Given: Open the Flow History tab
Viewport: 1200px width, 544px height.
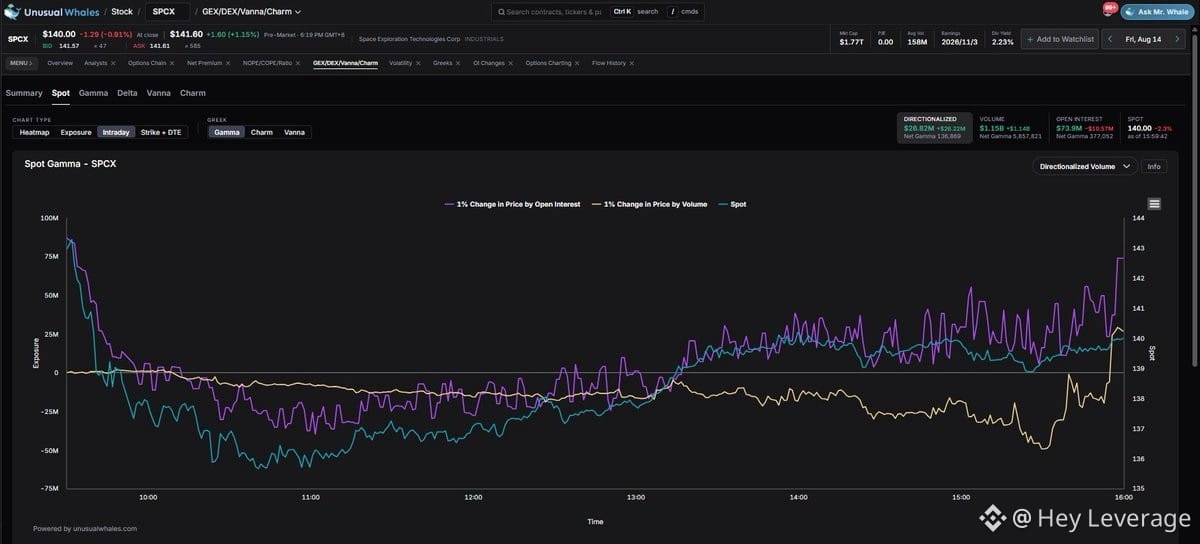Looking at the screenshot, I should pos(609,63).
